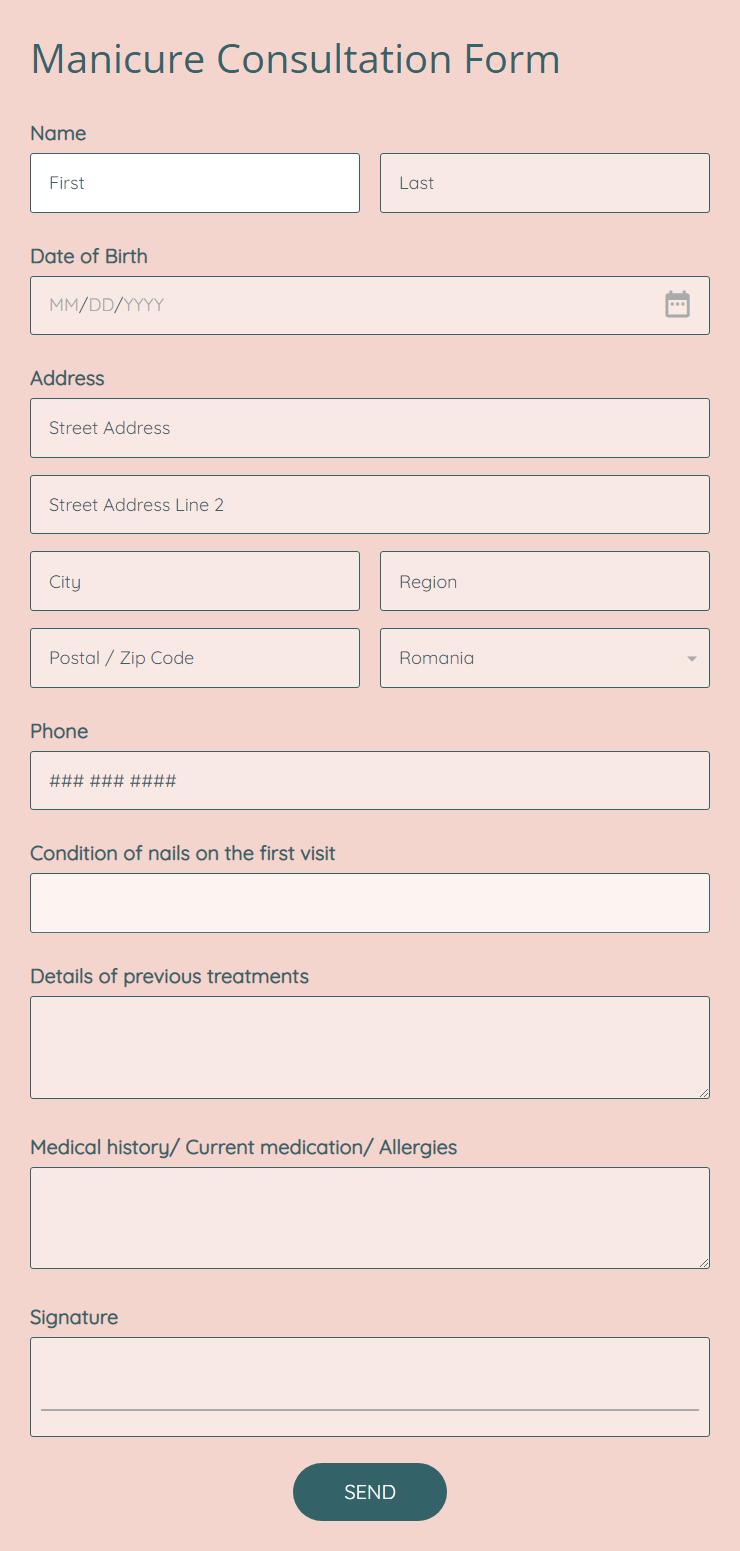The width and height of the screenshot is (740, 1551).
Task: Click the previous treatments text area
Action: point(370,1047)
